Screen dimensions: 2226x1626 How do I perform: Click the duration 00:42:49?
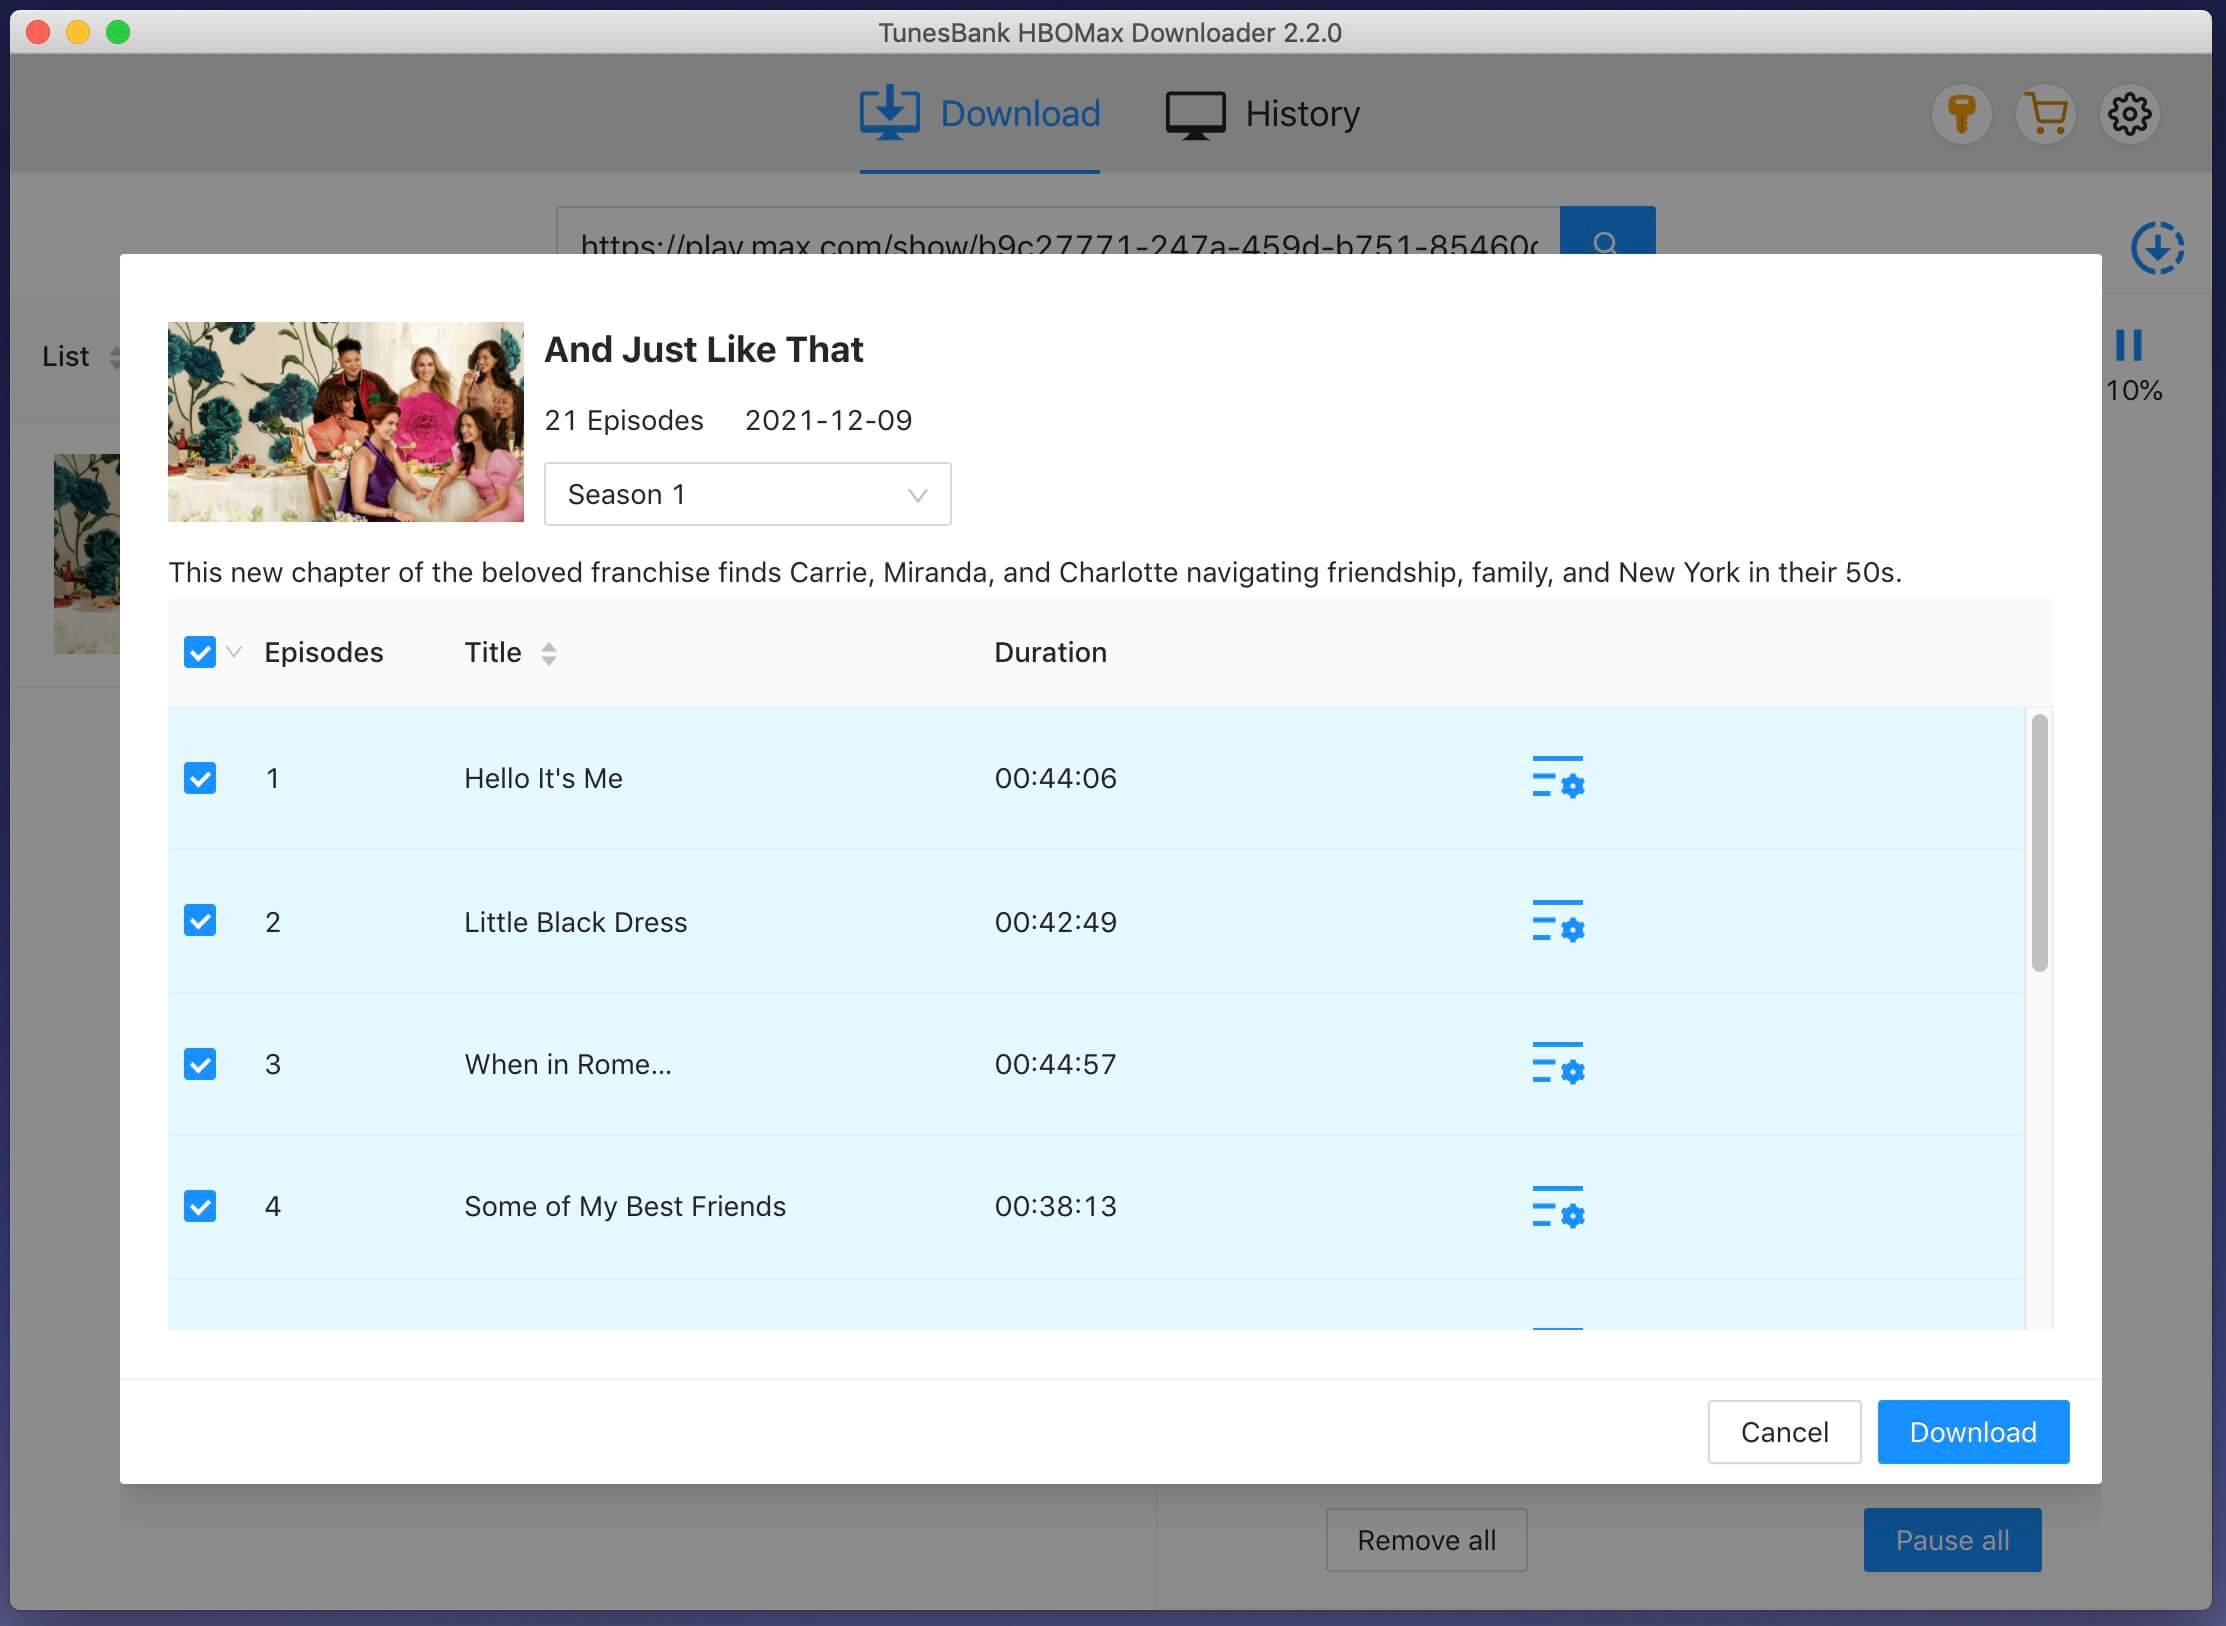click(1055, 921)
